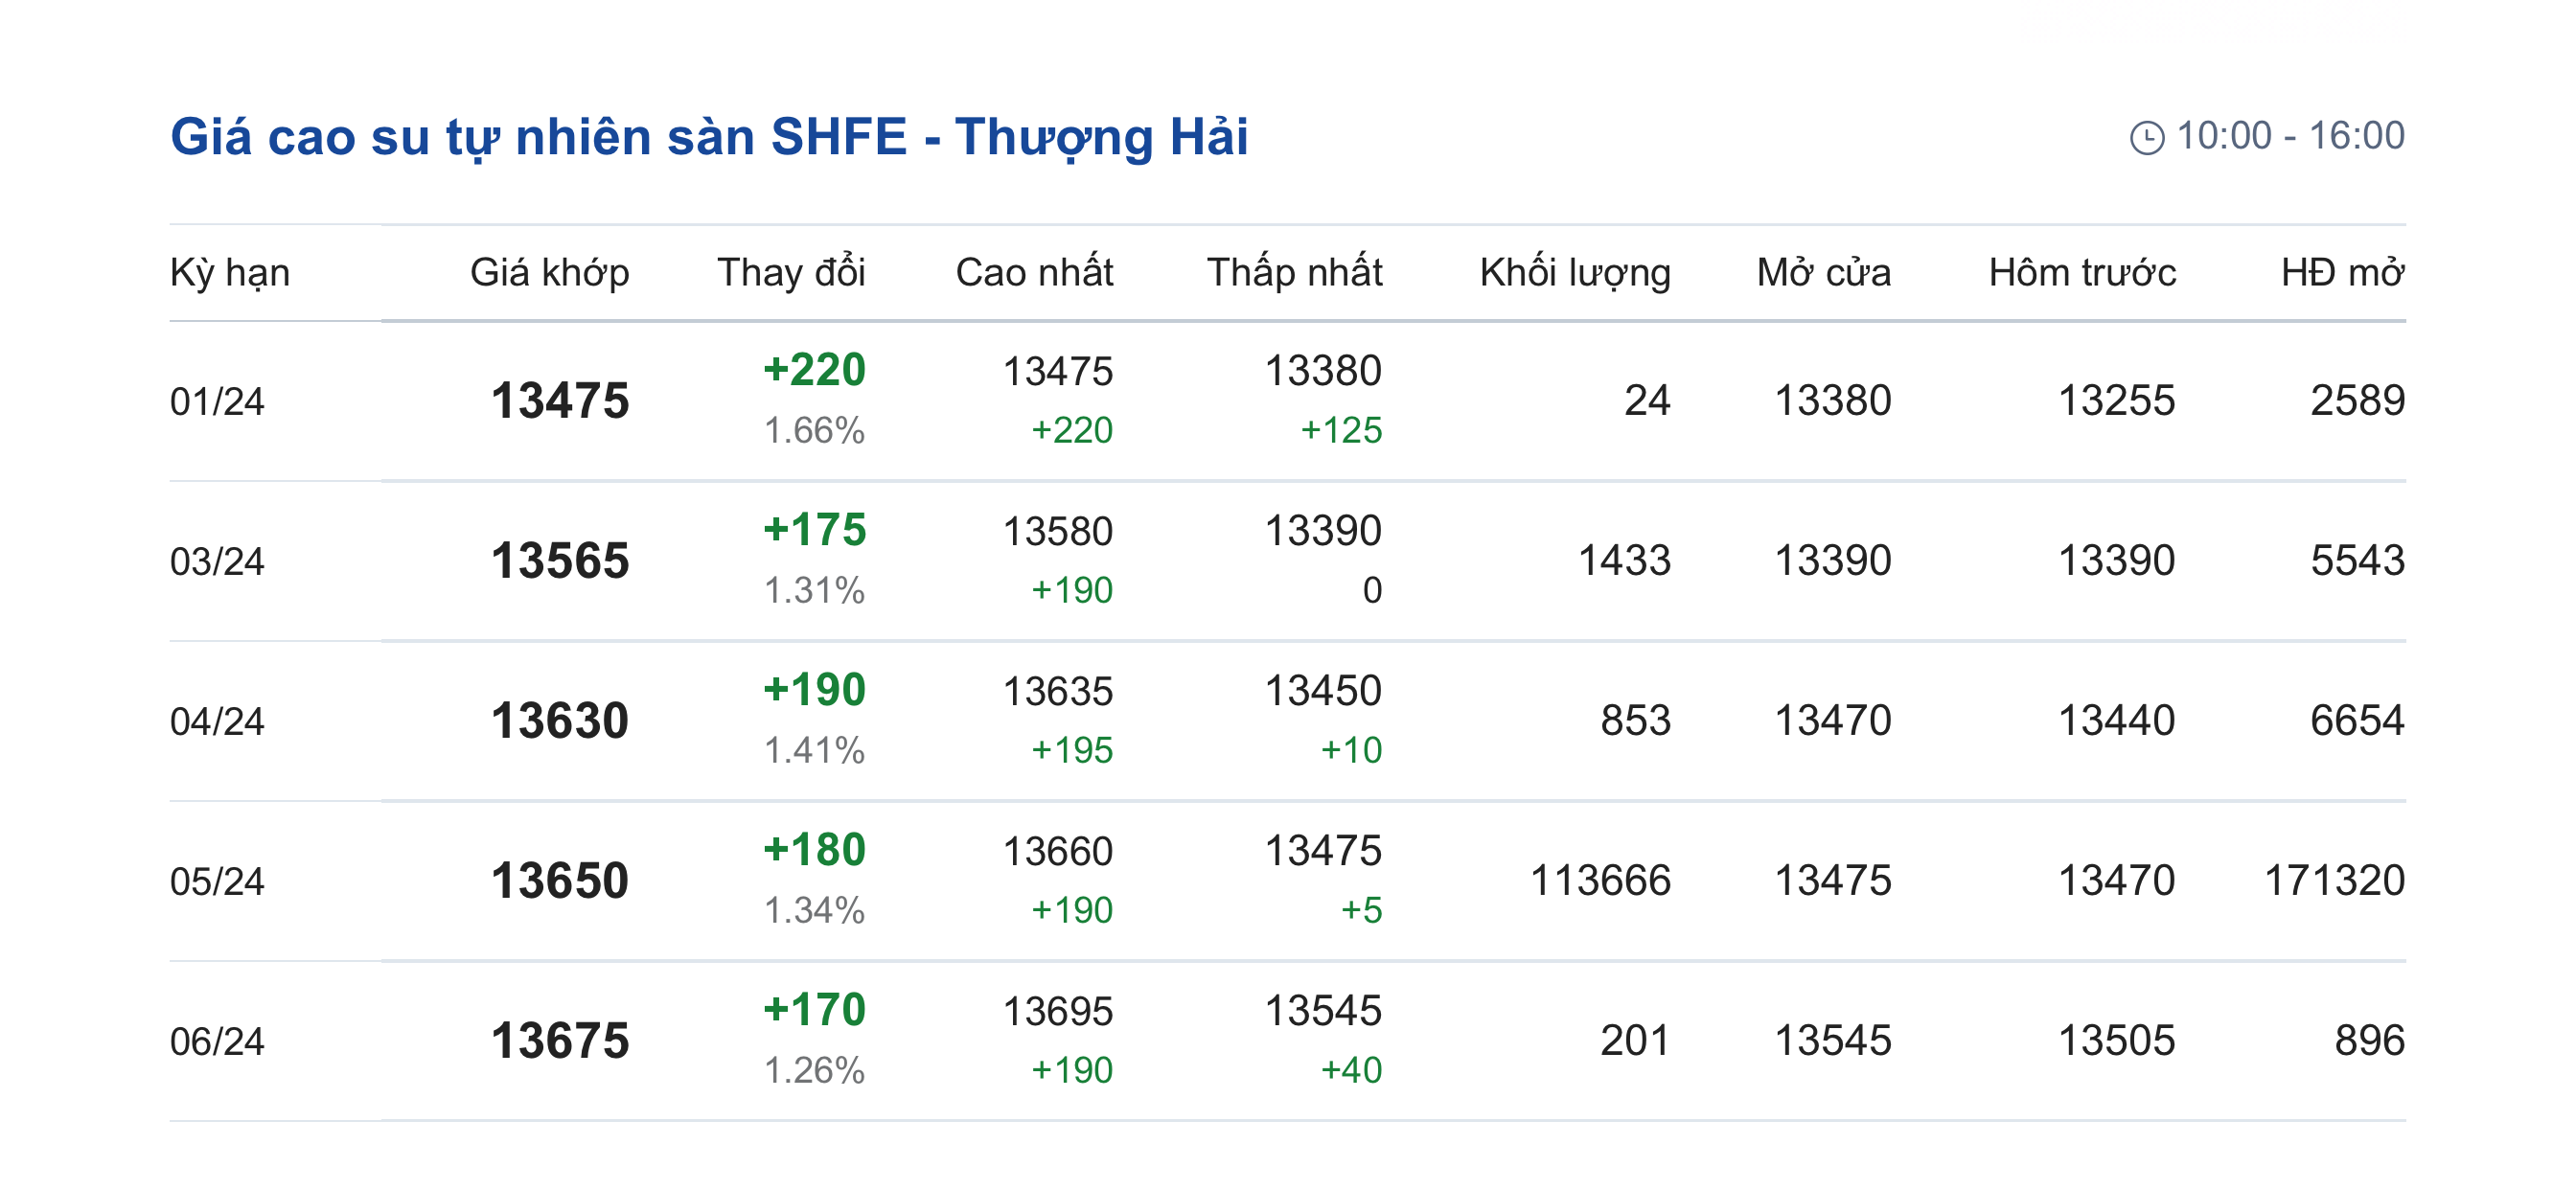This screenshot has height=1190, width=2576.
Task: Click the Mở cửa column header
Action: [1823, 272]
